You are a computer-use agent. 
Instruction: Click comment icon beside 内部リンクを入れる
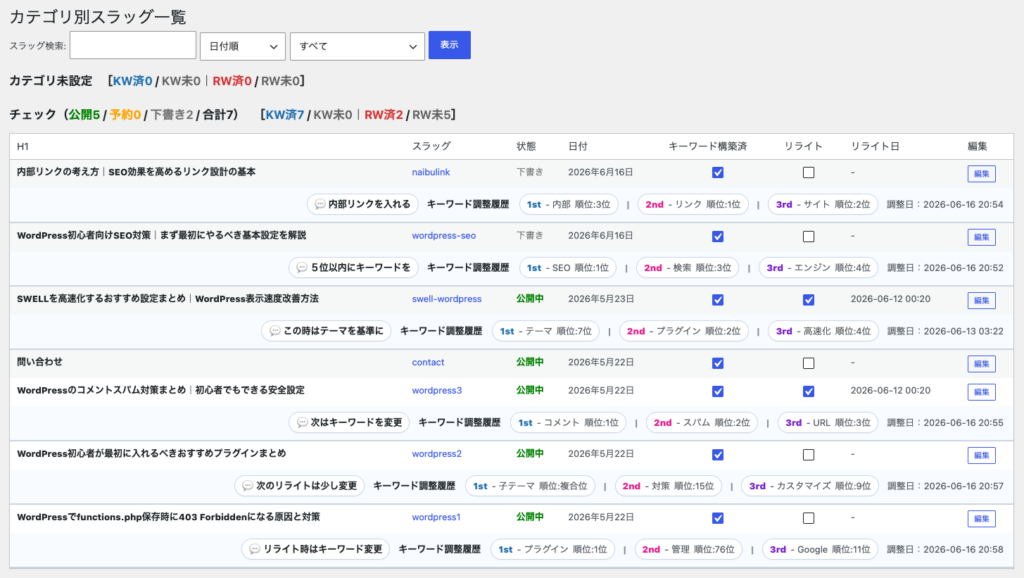(320, 204)
